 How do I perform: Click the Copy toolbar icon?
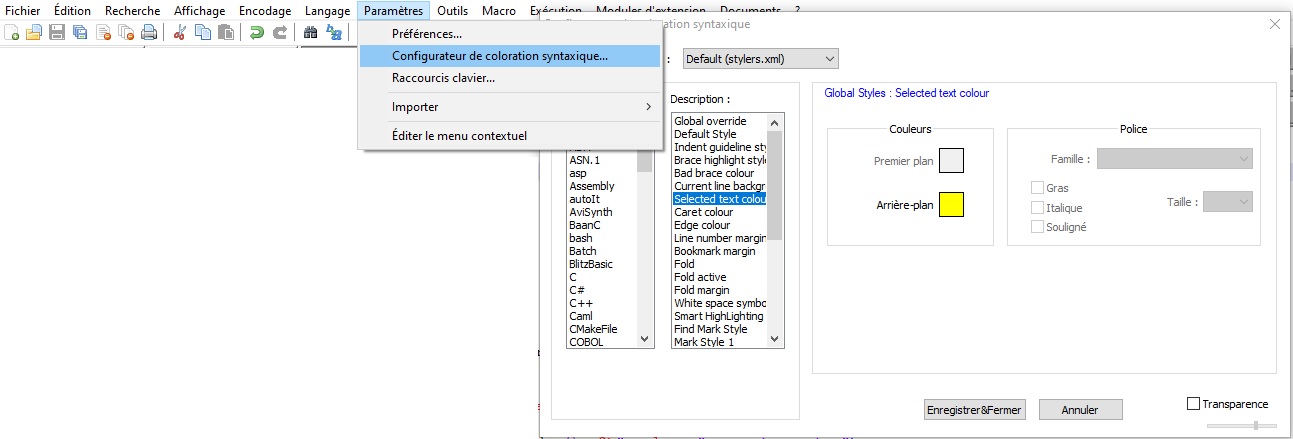(203, 33)
